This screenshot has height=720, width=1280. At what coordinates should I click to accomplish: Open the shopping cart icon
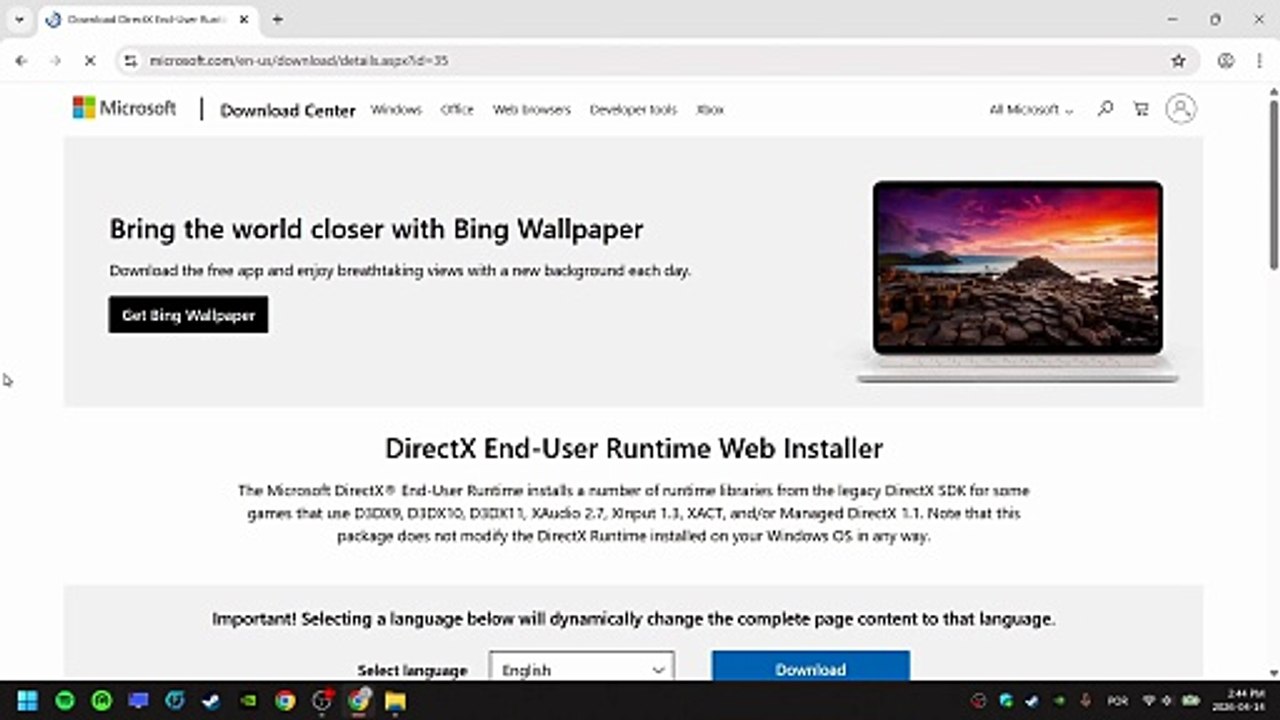pos(1140,109)
